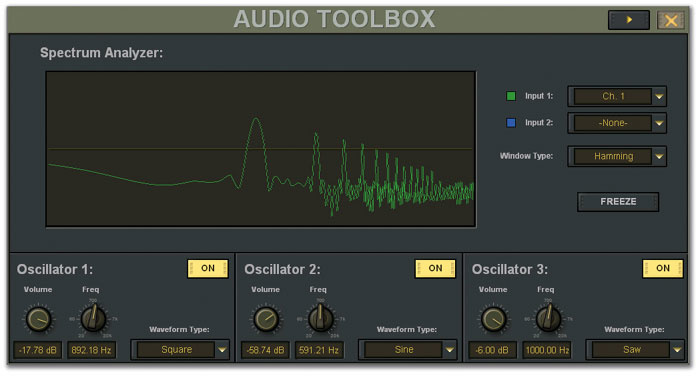Select the 892.18 Hz frequency field
The height and width of the screenshot is (376, 700).
coord(92,350)
